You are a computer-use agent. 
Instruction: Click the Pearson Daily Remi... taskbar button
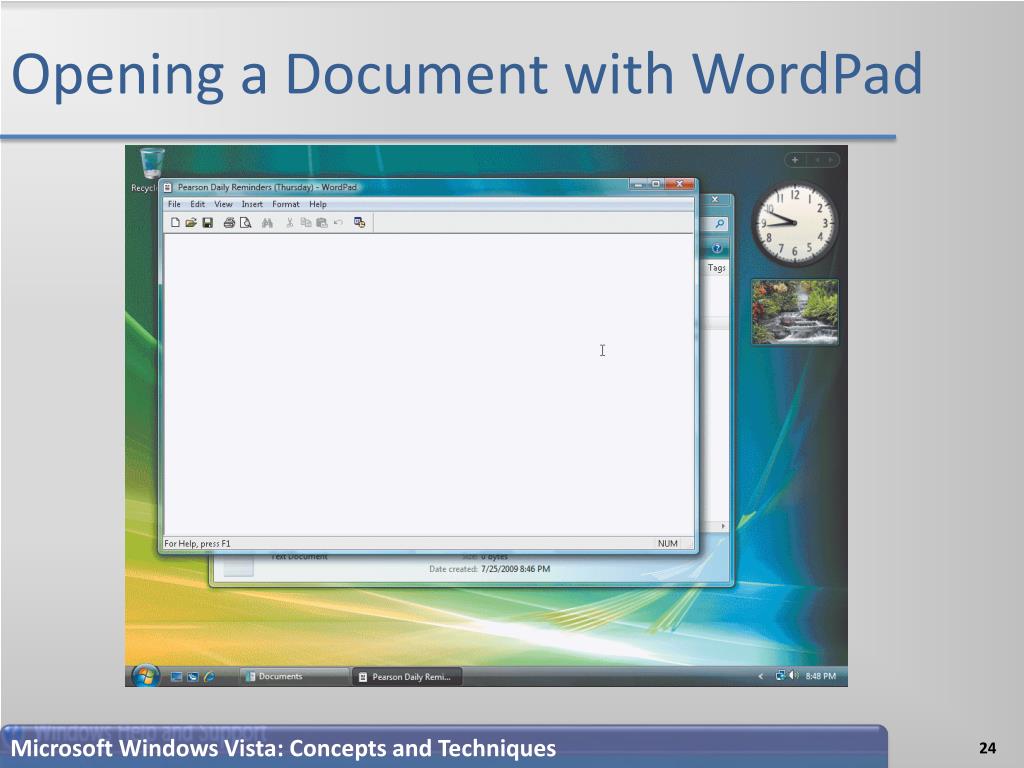(407, 677)
